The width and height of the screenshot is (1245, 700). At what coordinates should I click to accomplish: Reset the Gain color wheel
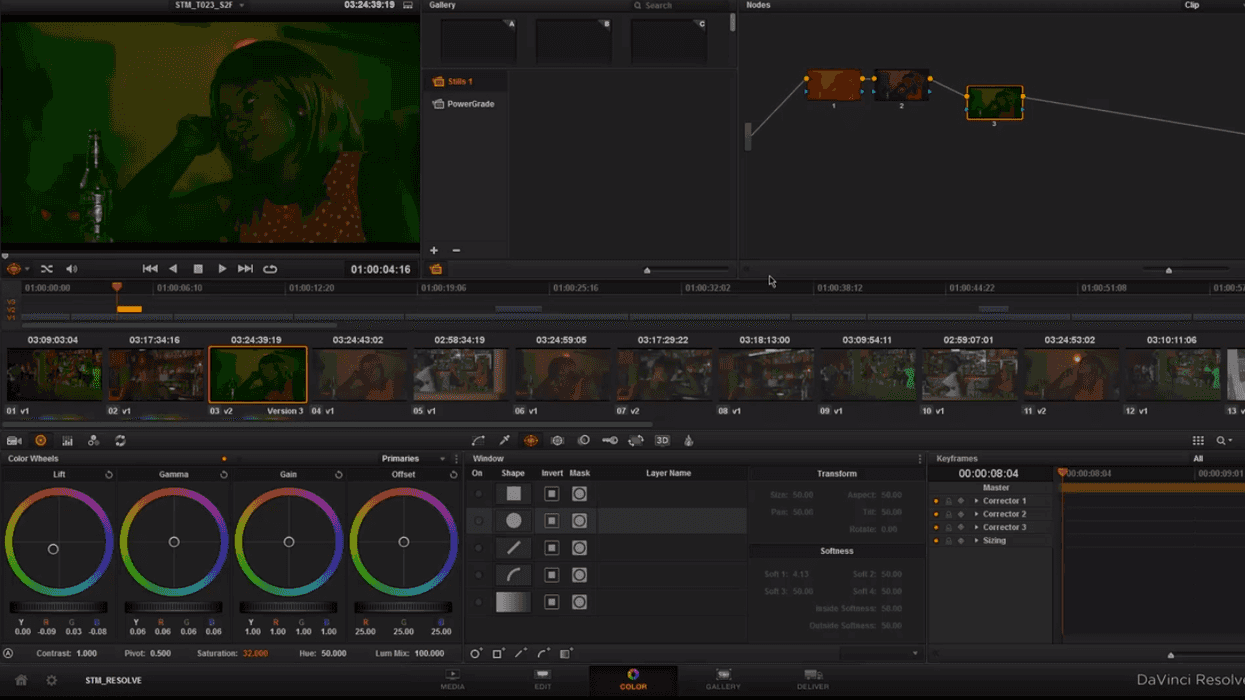[x=338, y=475]
